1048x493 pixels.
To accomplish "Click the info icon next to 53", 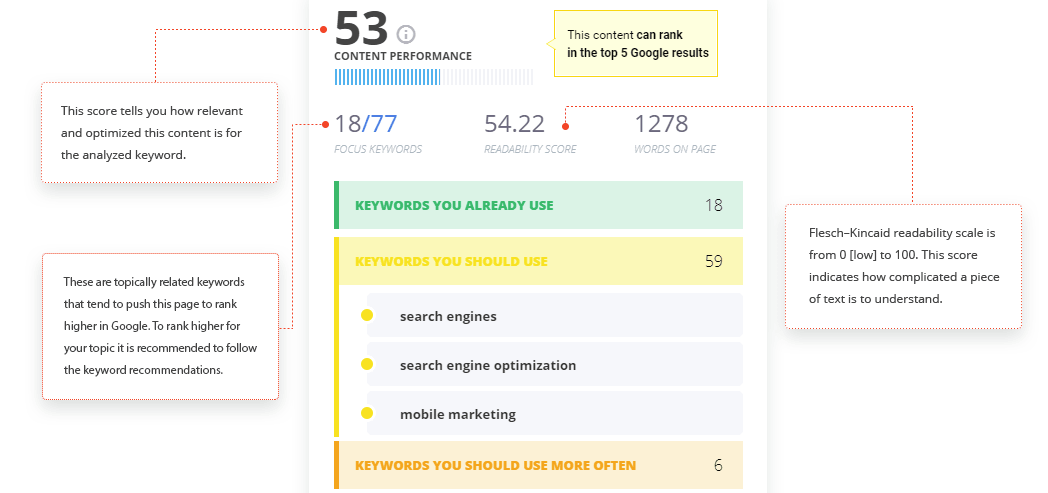I will (406, 33).
